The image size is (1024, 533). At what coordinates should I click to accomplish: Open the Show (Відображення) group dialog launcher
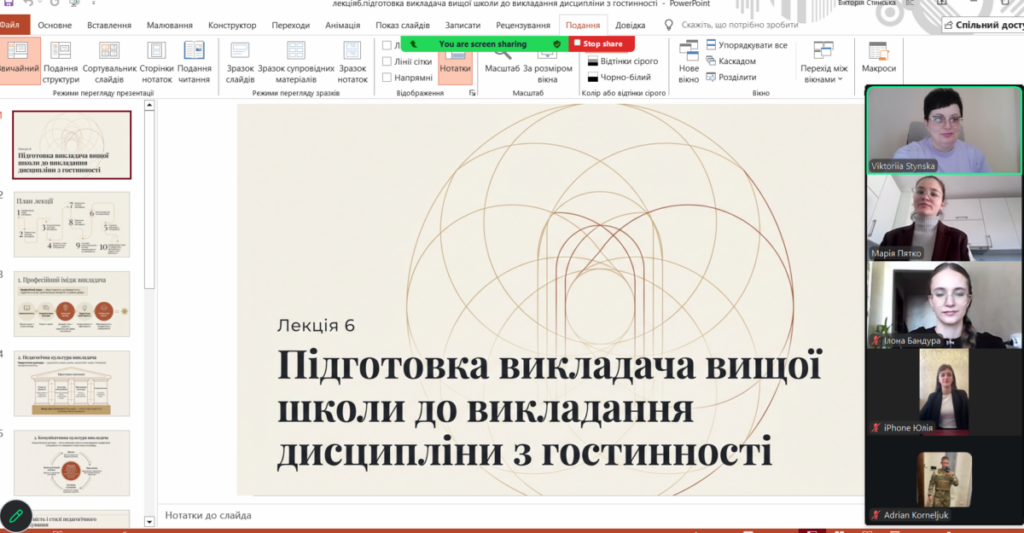(470, 93)
